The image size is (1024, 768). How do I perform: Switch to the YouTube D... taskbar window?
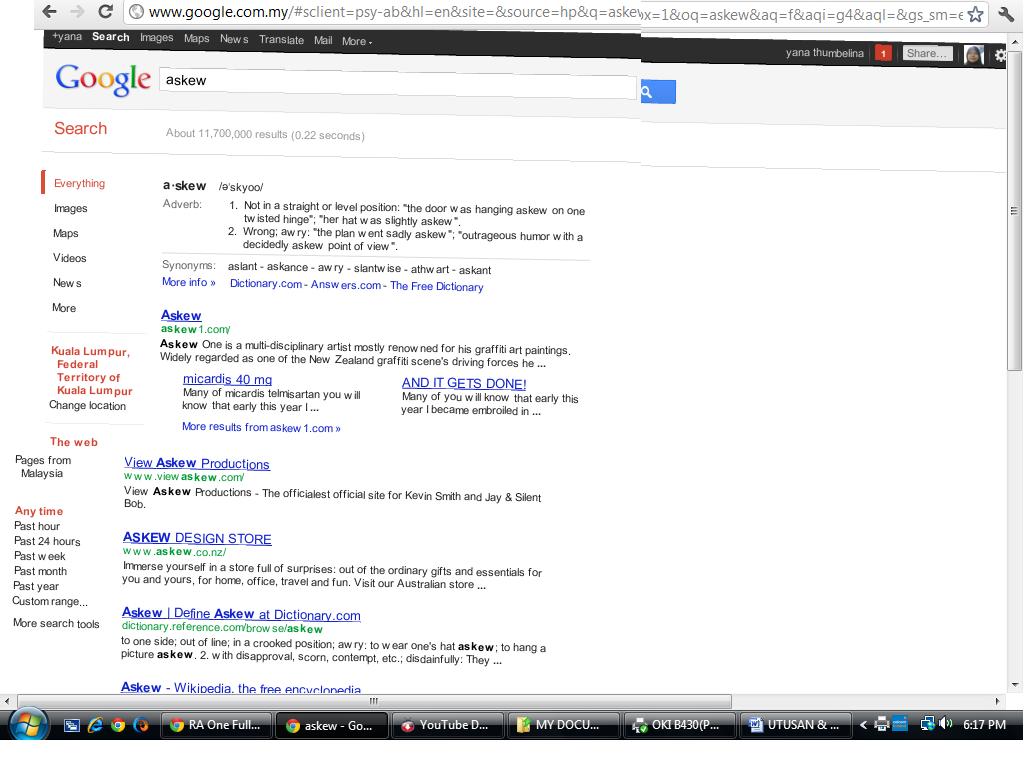pyautogui.click(x=446, y=725)
